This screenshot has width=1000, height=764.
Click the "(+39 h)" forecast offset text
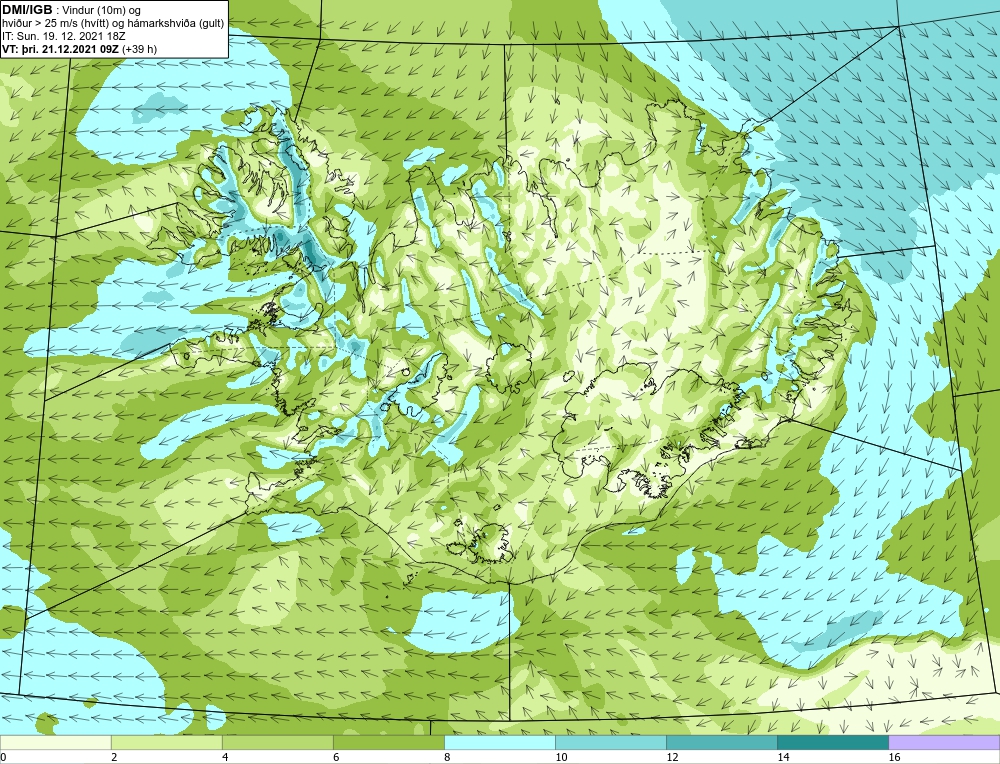click(140, 49)
